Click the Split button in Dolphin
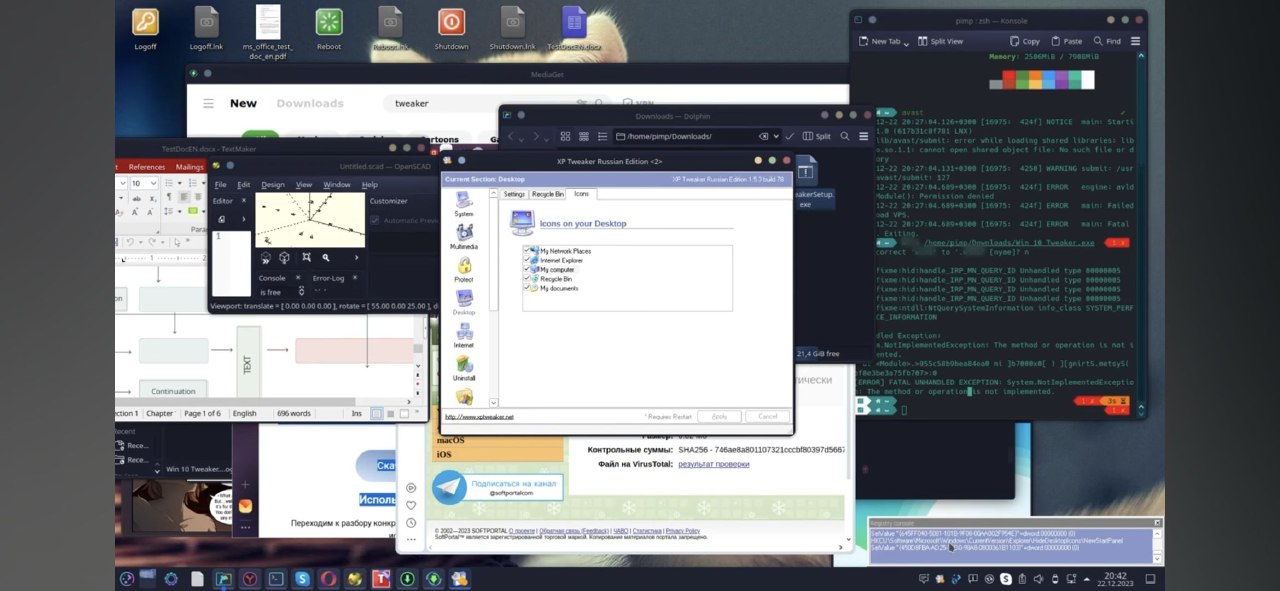Image resolution: width=1280 pixels, height=591 pixels. coord(816,136)
